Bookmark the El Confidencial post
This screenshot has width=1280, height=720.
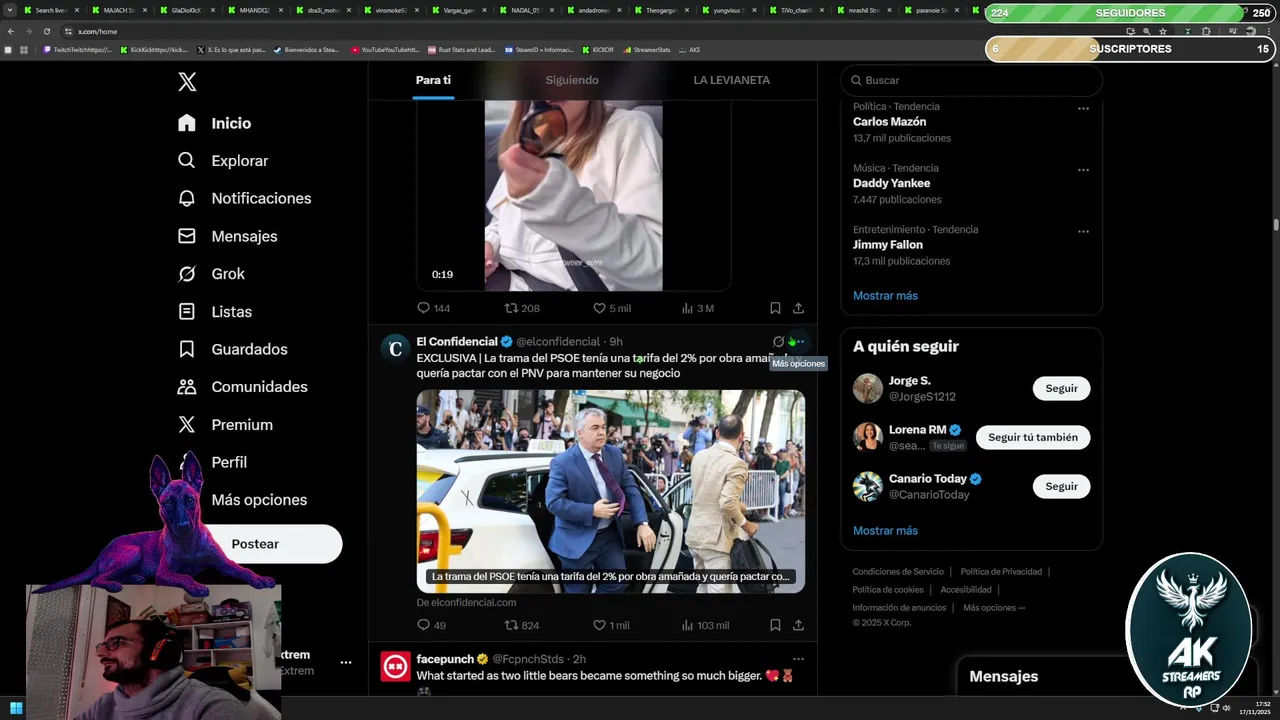[x=775, y=625]
